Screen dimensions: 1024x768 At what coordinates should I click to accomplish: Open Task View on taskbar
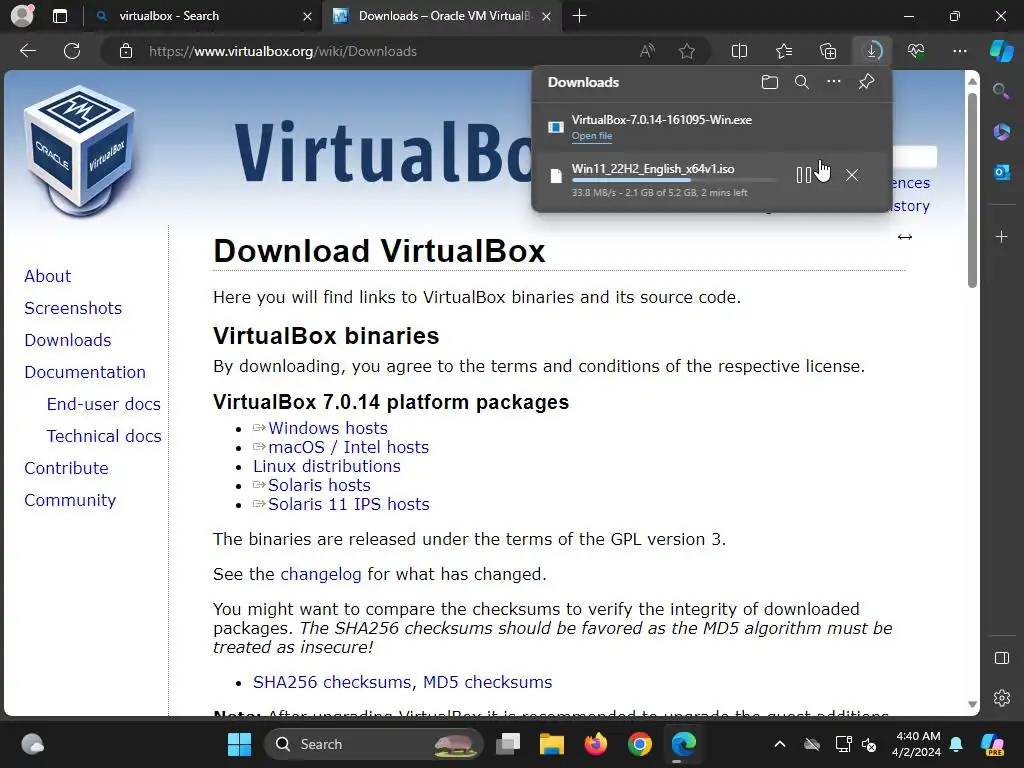pos(507,744)
